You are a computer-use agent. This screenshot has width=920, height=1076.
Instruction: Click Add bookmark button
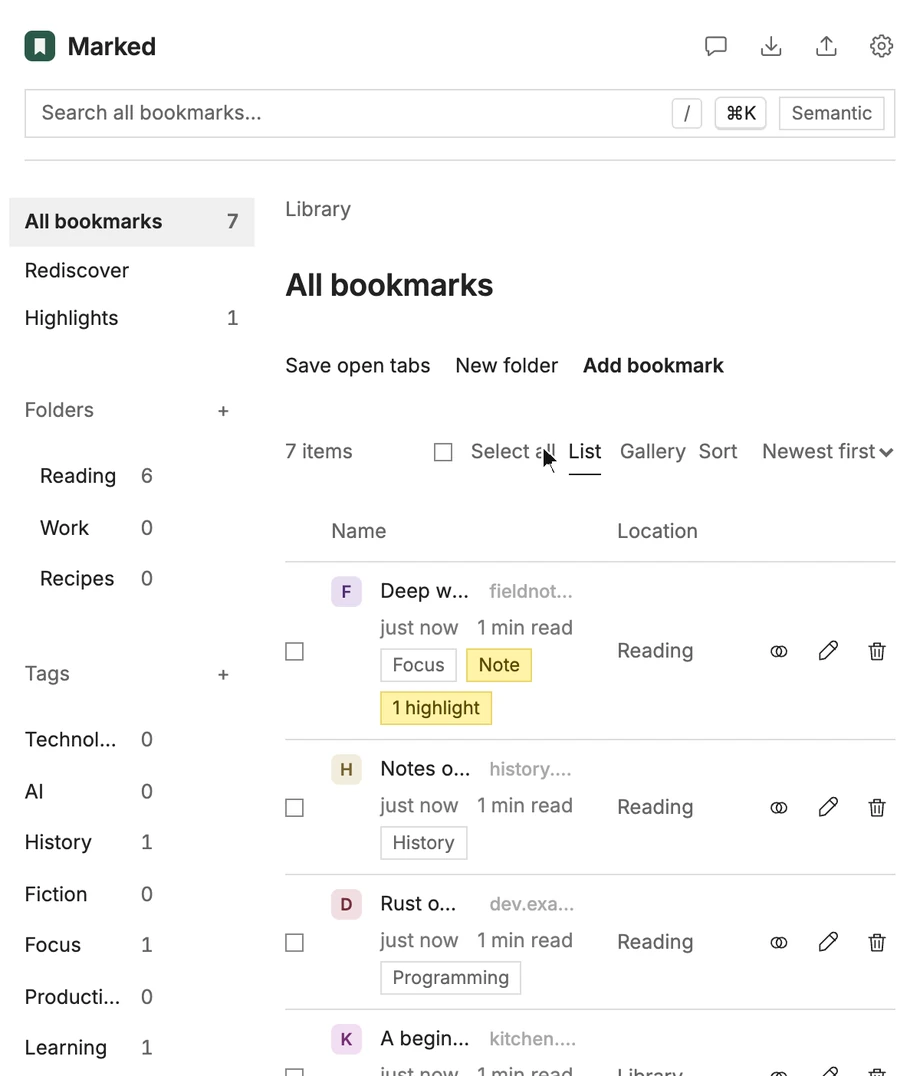tap(653, 366)
